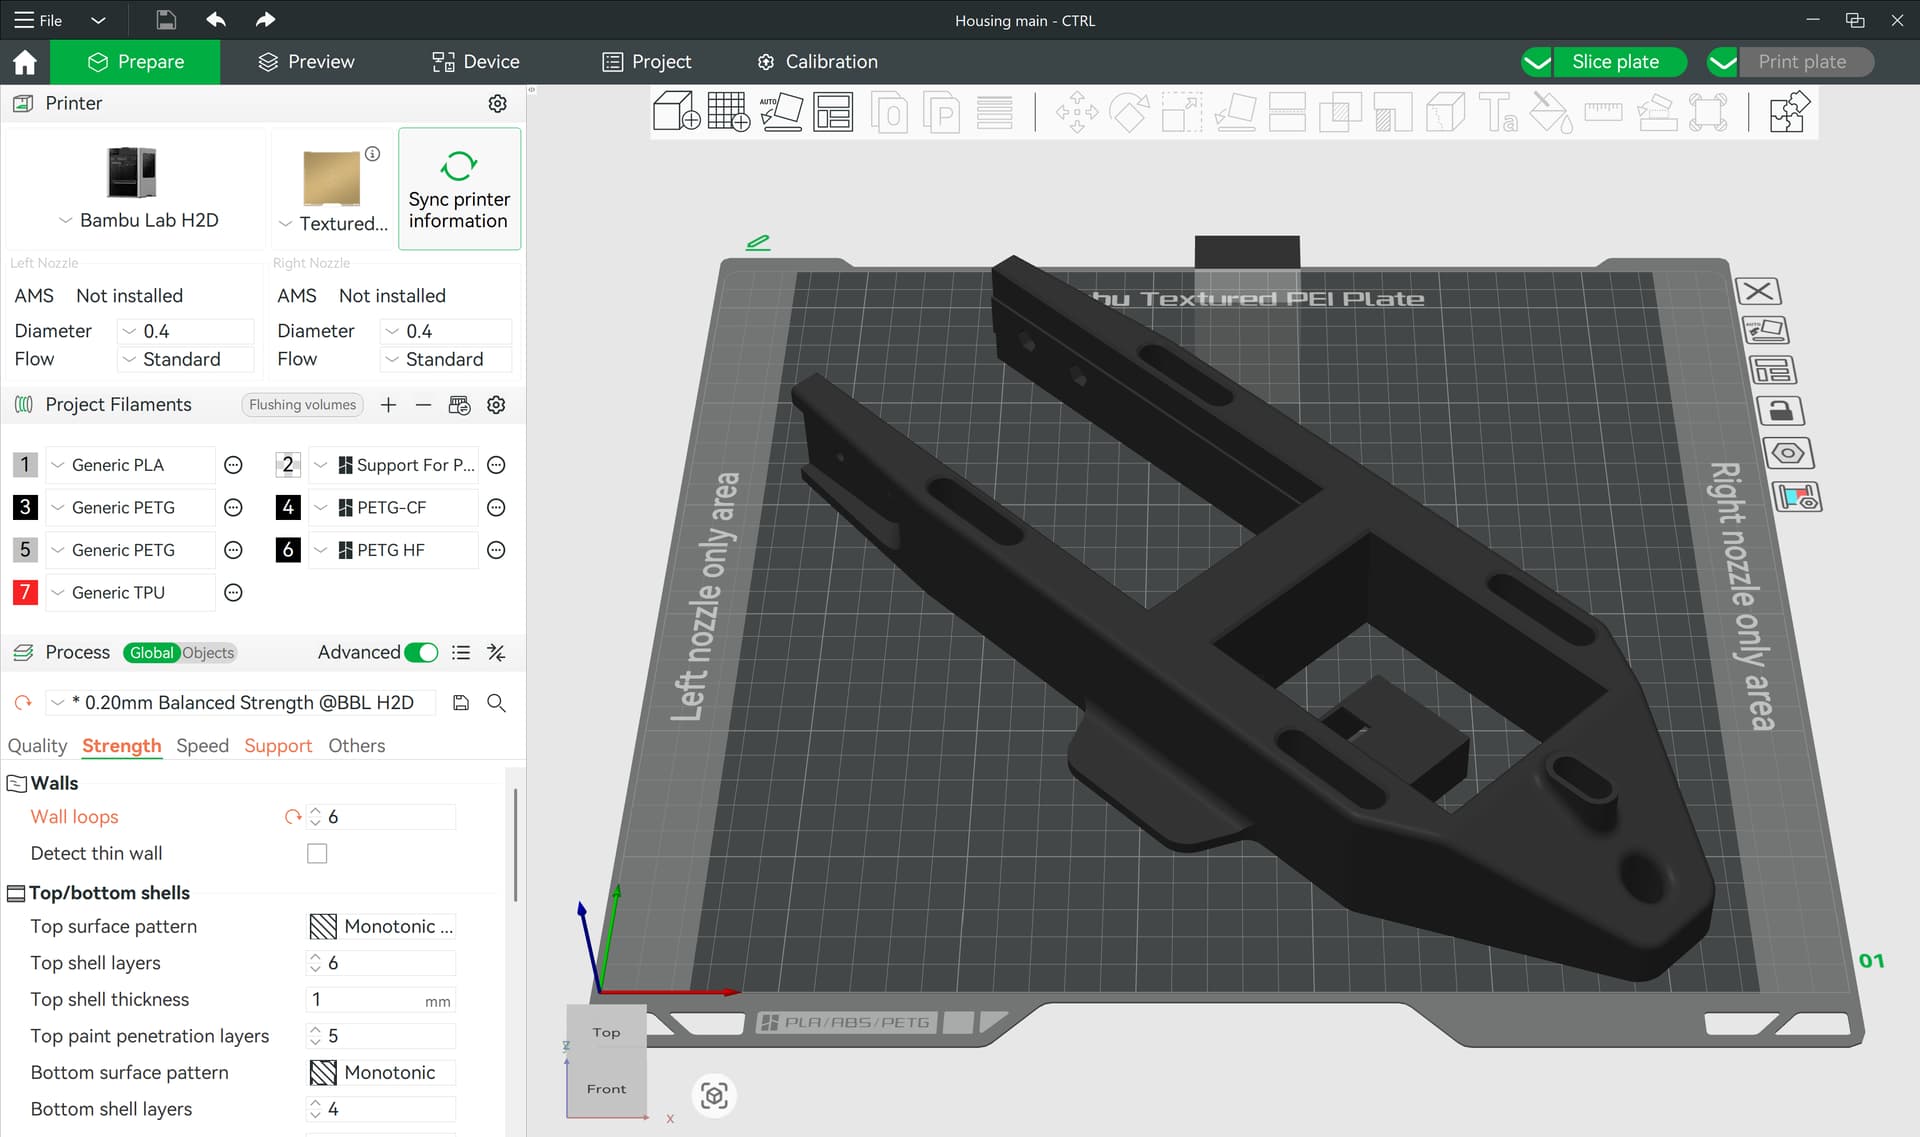Image resolution: width=1920 pixels, height=1137 pixels.
Task: Select the Move tool icon
Action: [x=1076, y=112]
